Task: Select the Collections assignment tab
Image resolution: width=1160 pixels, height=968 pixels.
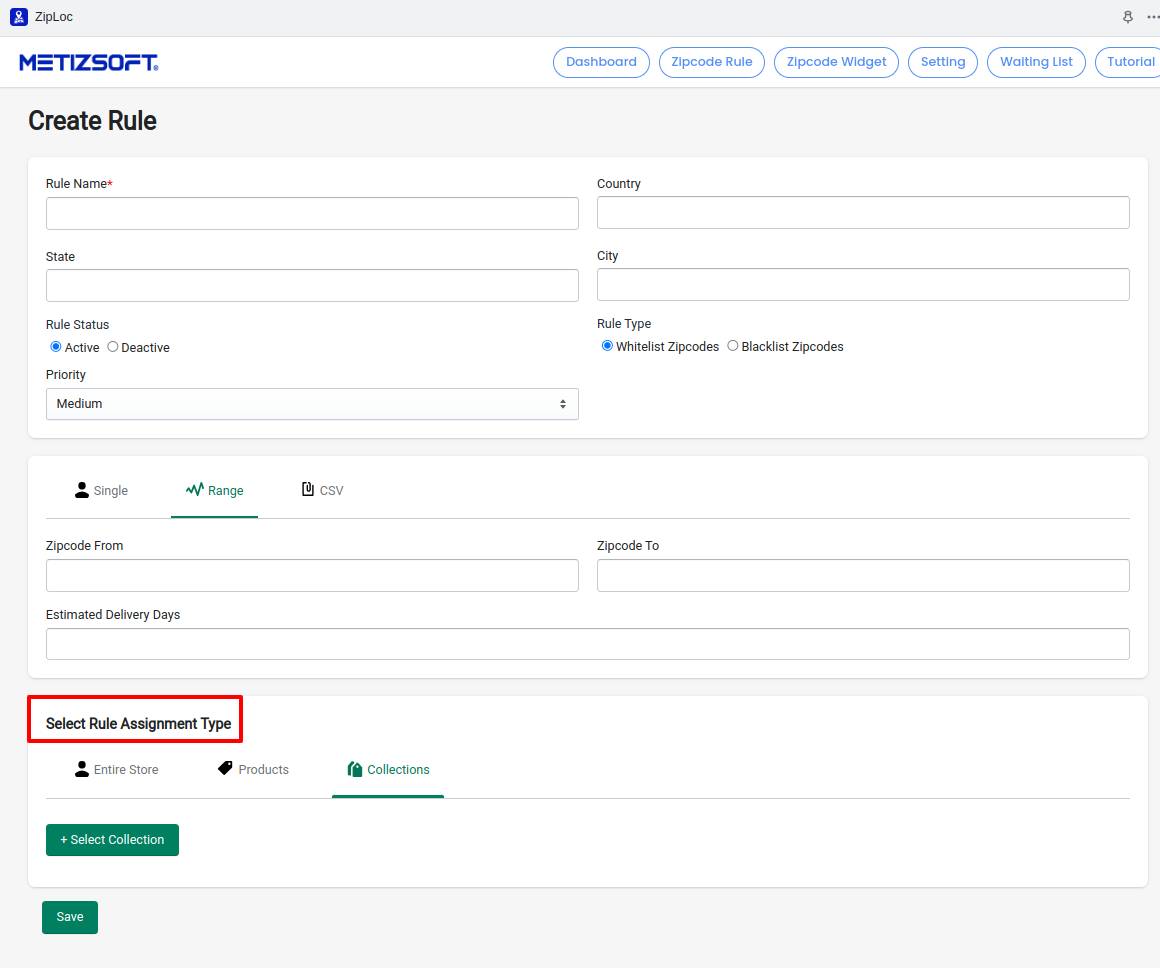Action: coord(388,770)
